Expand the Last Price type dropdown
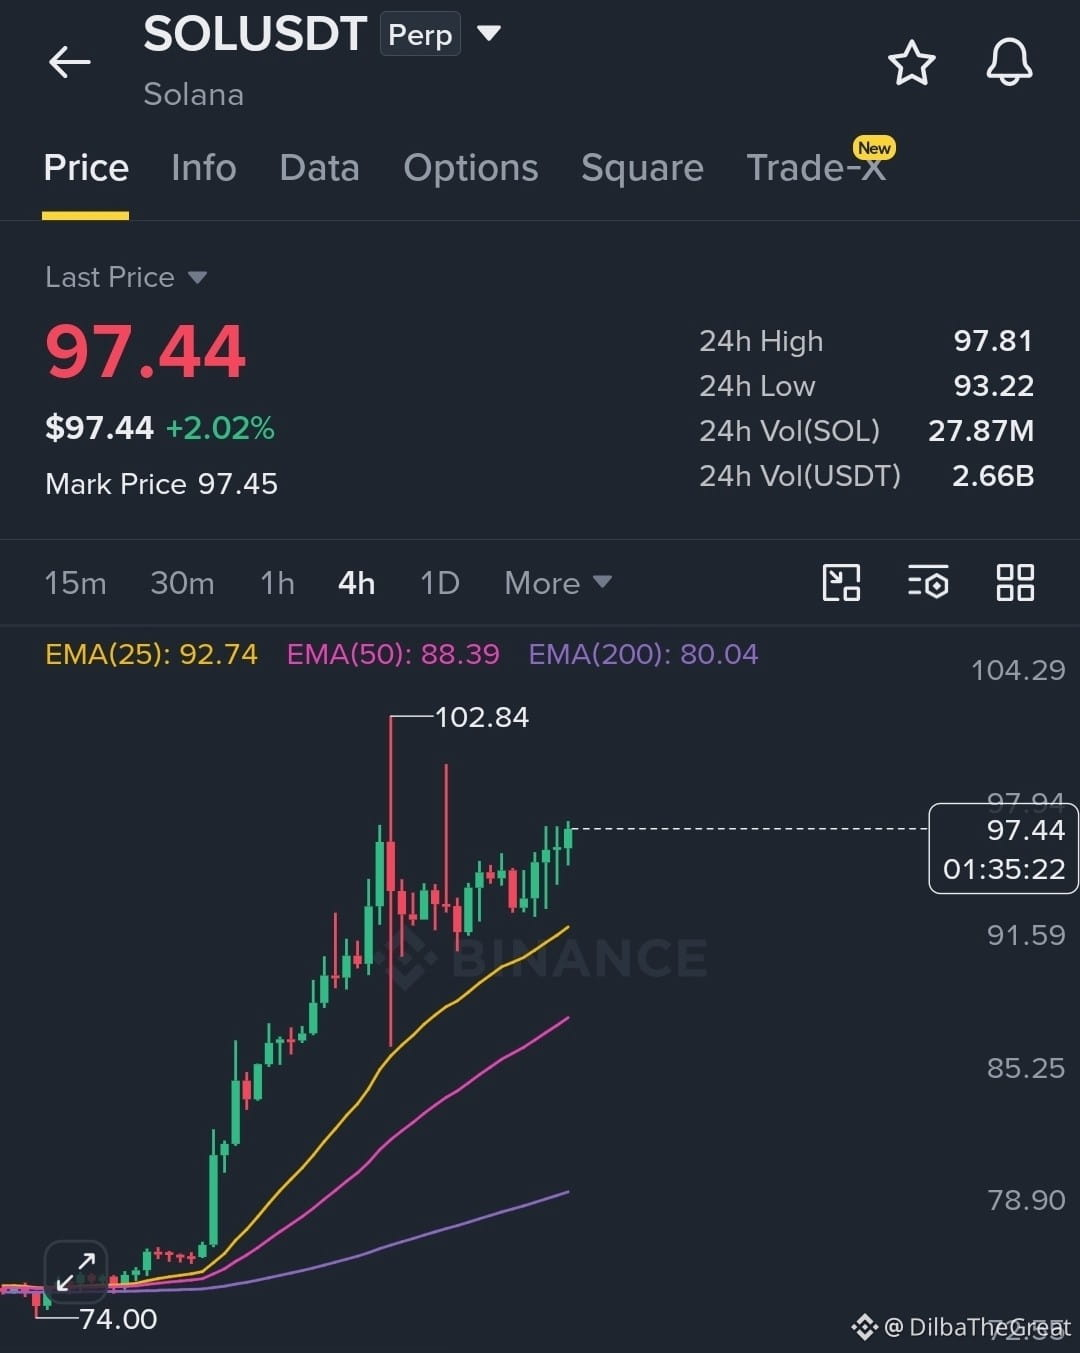1080x1353 pixels. click(197, 277)
